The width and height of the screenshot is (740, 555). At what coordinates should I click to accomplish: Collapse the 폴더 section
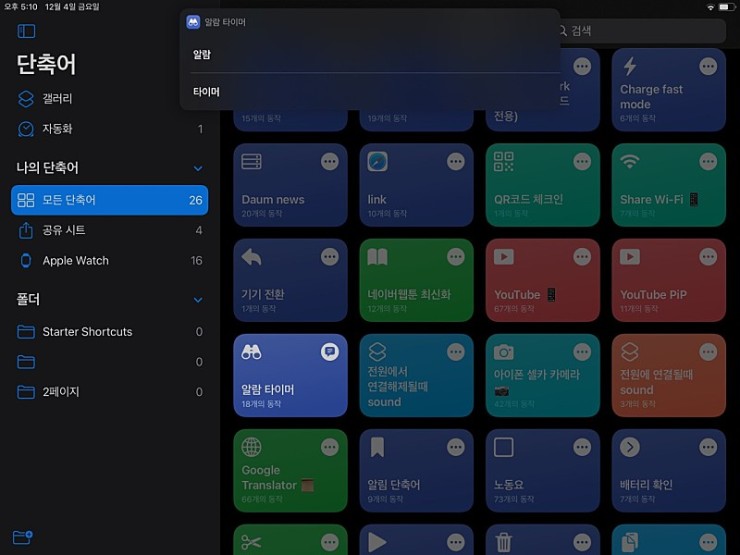198,300
